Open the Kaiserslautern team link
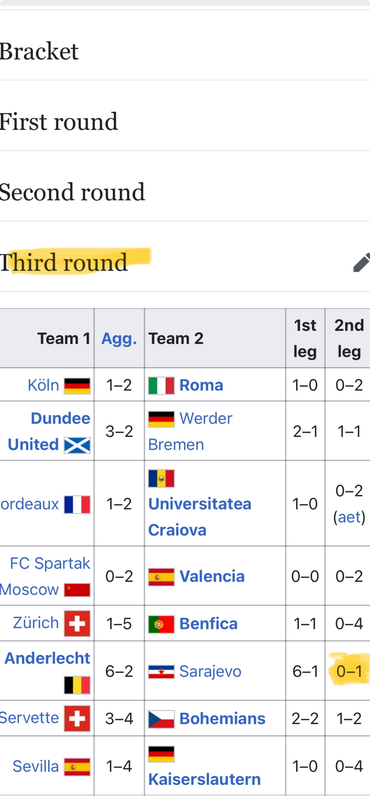This screenshot has width=370, height=800. pos(204,780)
